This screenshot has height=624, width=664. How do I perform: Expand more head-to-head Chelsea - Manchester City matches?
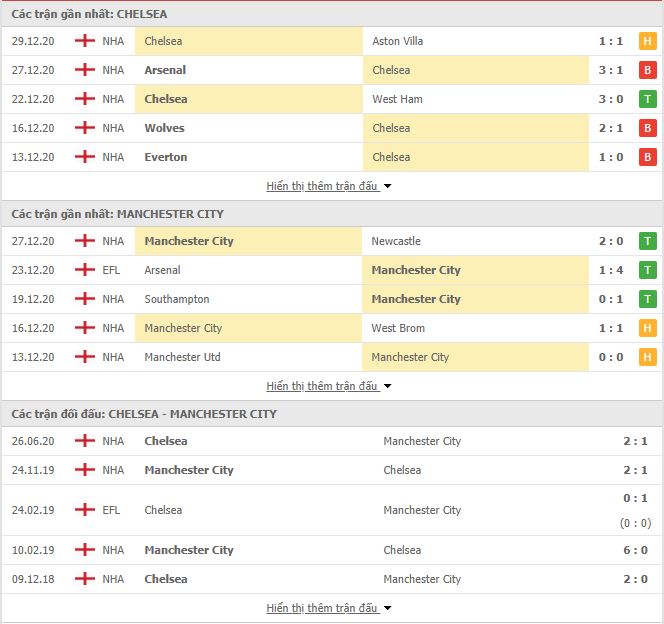(328, 608)
